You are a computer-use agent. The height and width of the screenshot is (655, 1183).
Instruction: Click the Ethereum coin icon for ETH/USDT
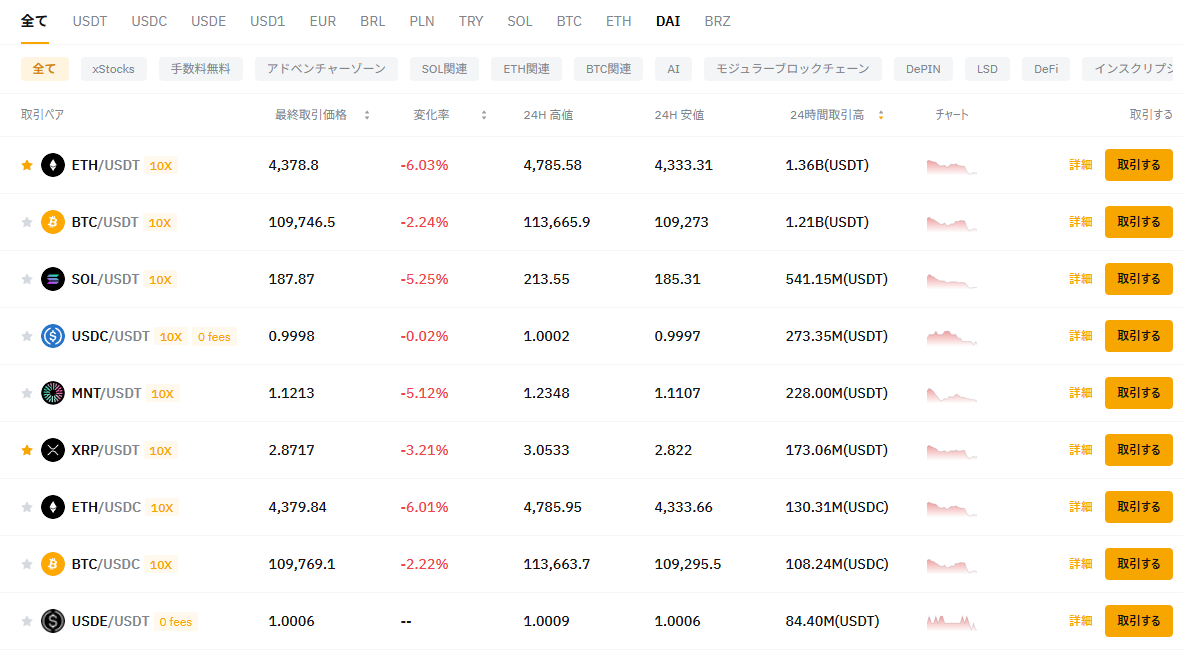click(53, 165)
